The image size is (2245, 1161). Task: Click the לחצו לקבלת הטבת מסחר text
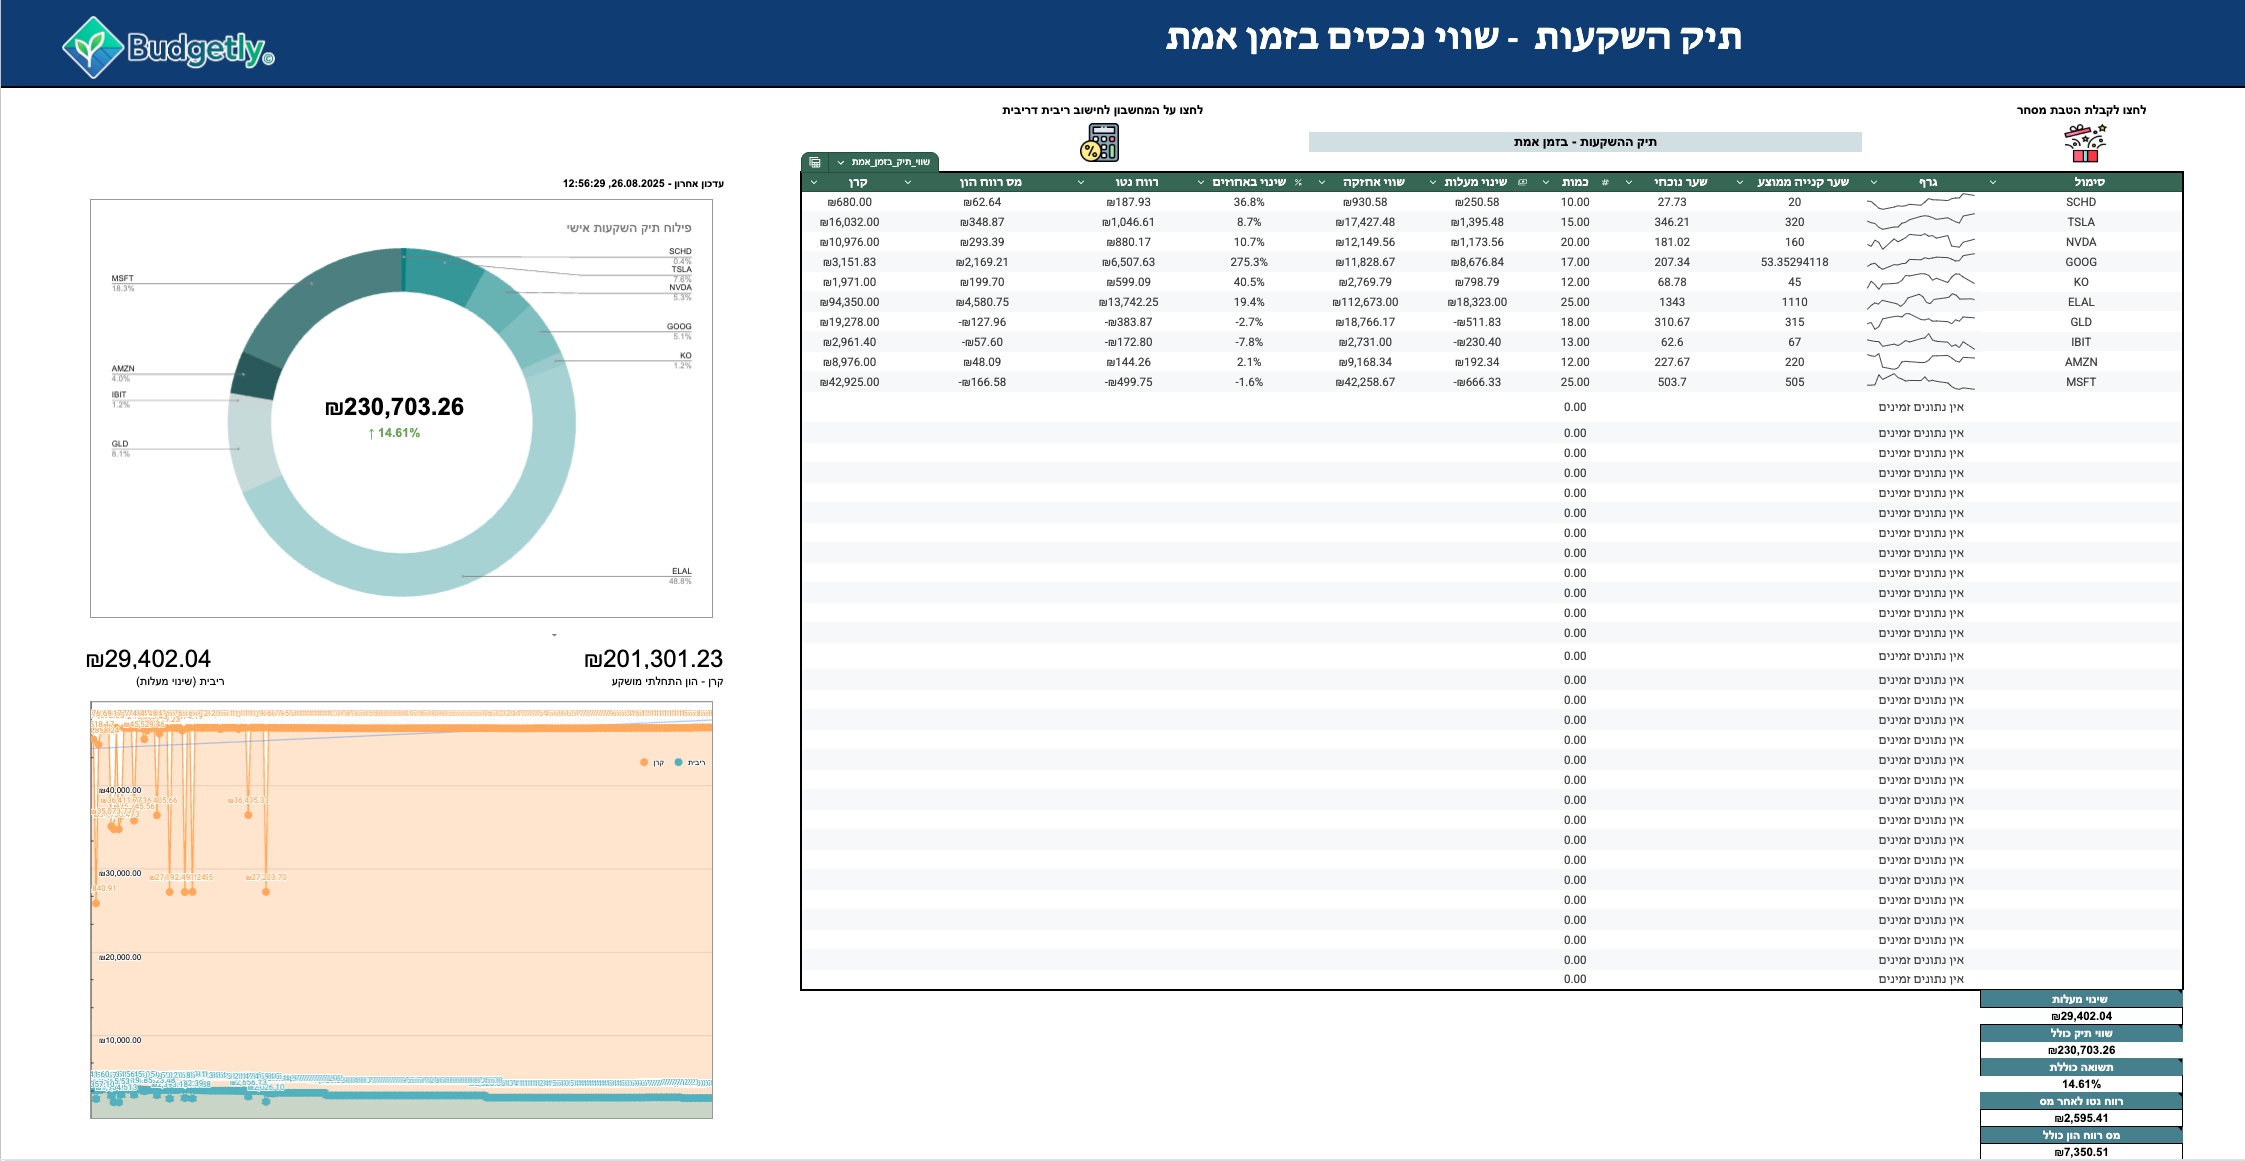pyautogui.click(x=2081, y=110)
